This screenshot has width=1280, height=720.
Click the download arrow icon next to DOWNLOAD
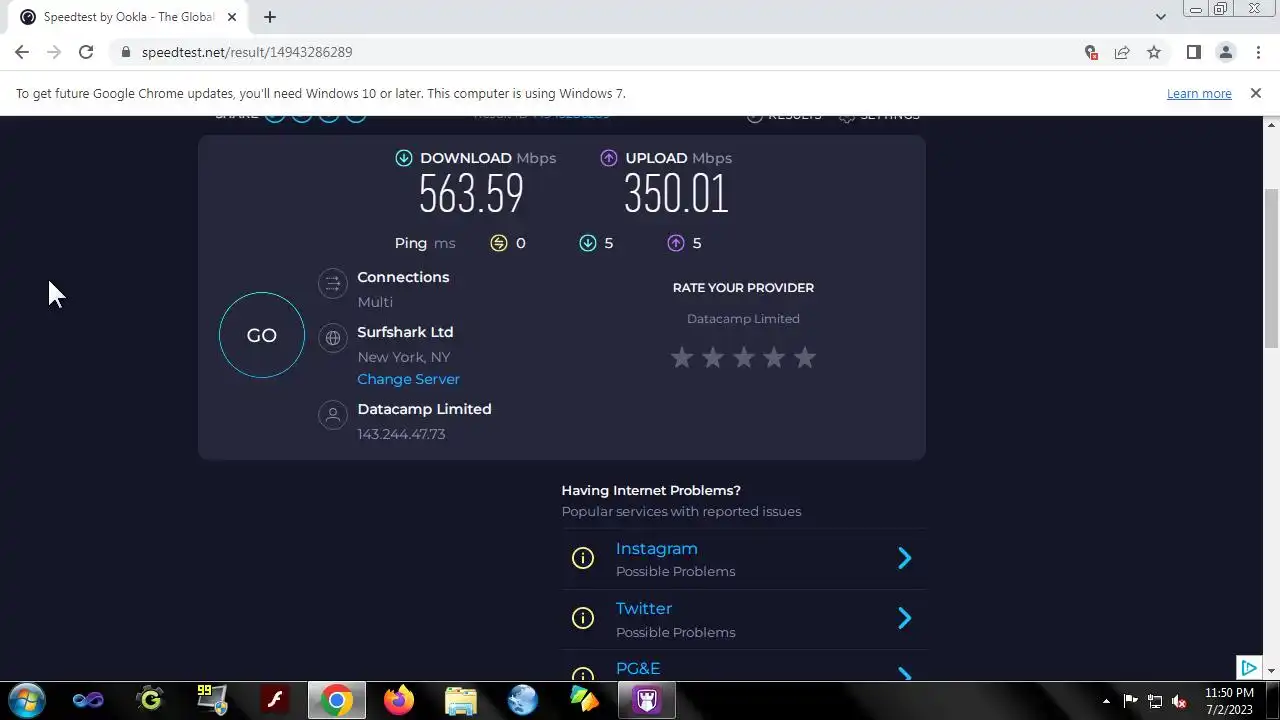pyautogui.click(x=404, y=158)
